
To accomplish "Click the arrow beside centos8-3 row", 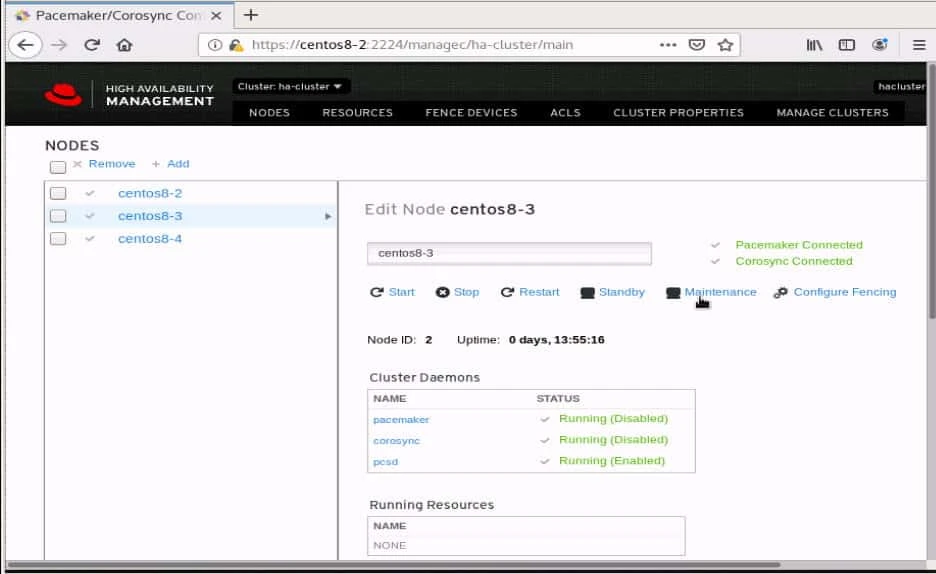I will 328,216.
